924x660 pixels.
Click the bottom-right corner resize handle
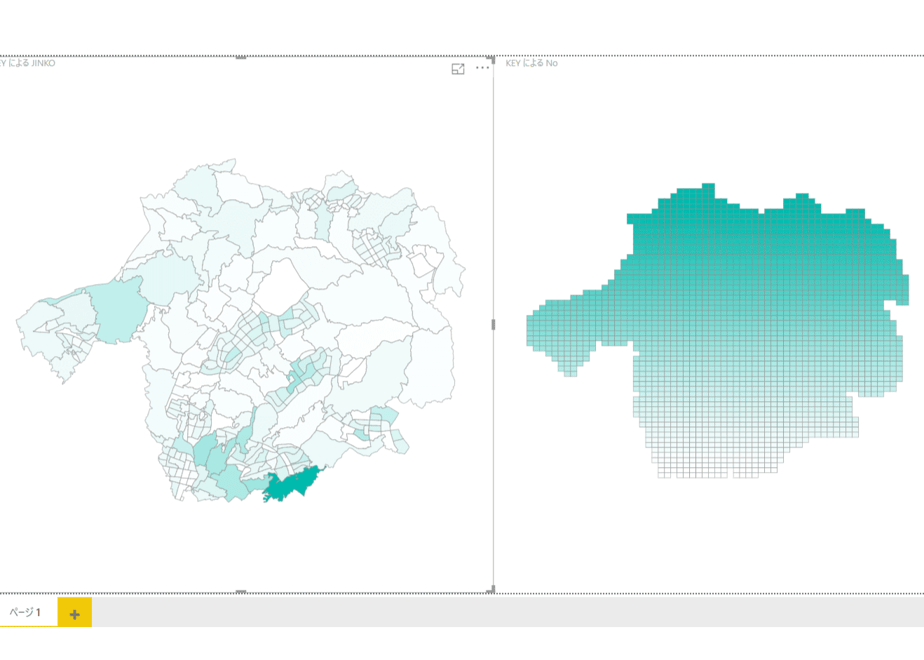tap(491, 589)
